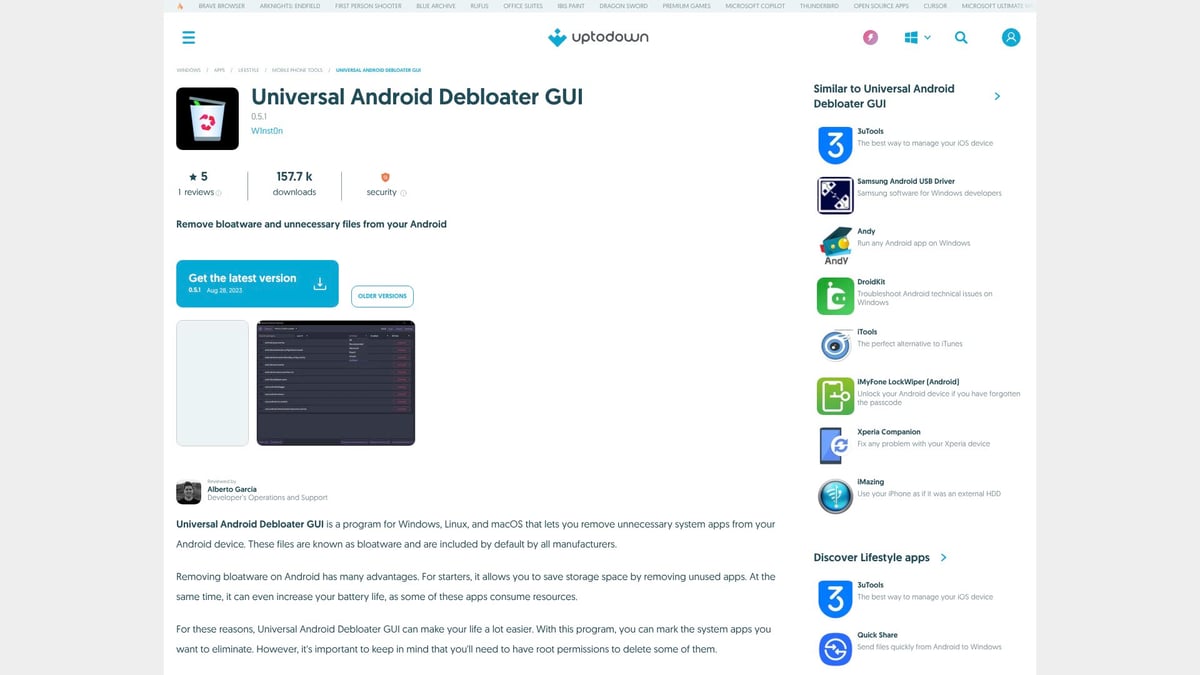Select Mobile Phone Tools in the breadcrumb
The image size is (1200, 675).
pyautogui.click(x=297, y=70)
